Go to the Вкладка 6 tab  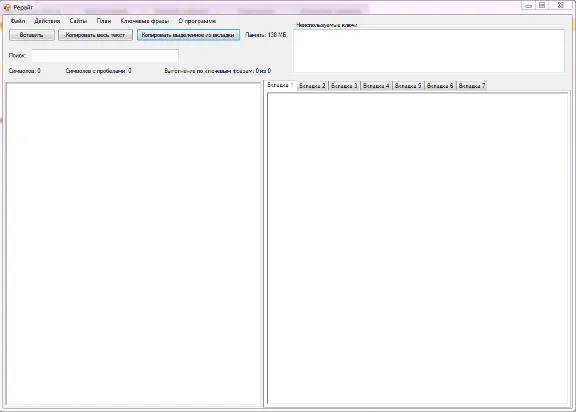[440, 86]
